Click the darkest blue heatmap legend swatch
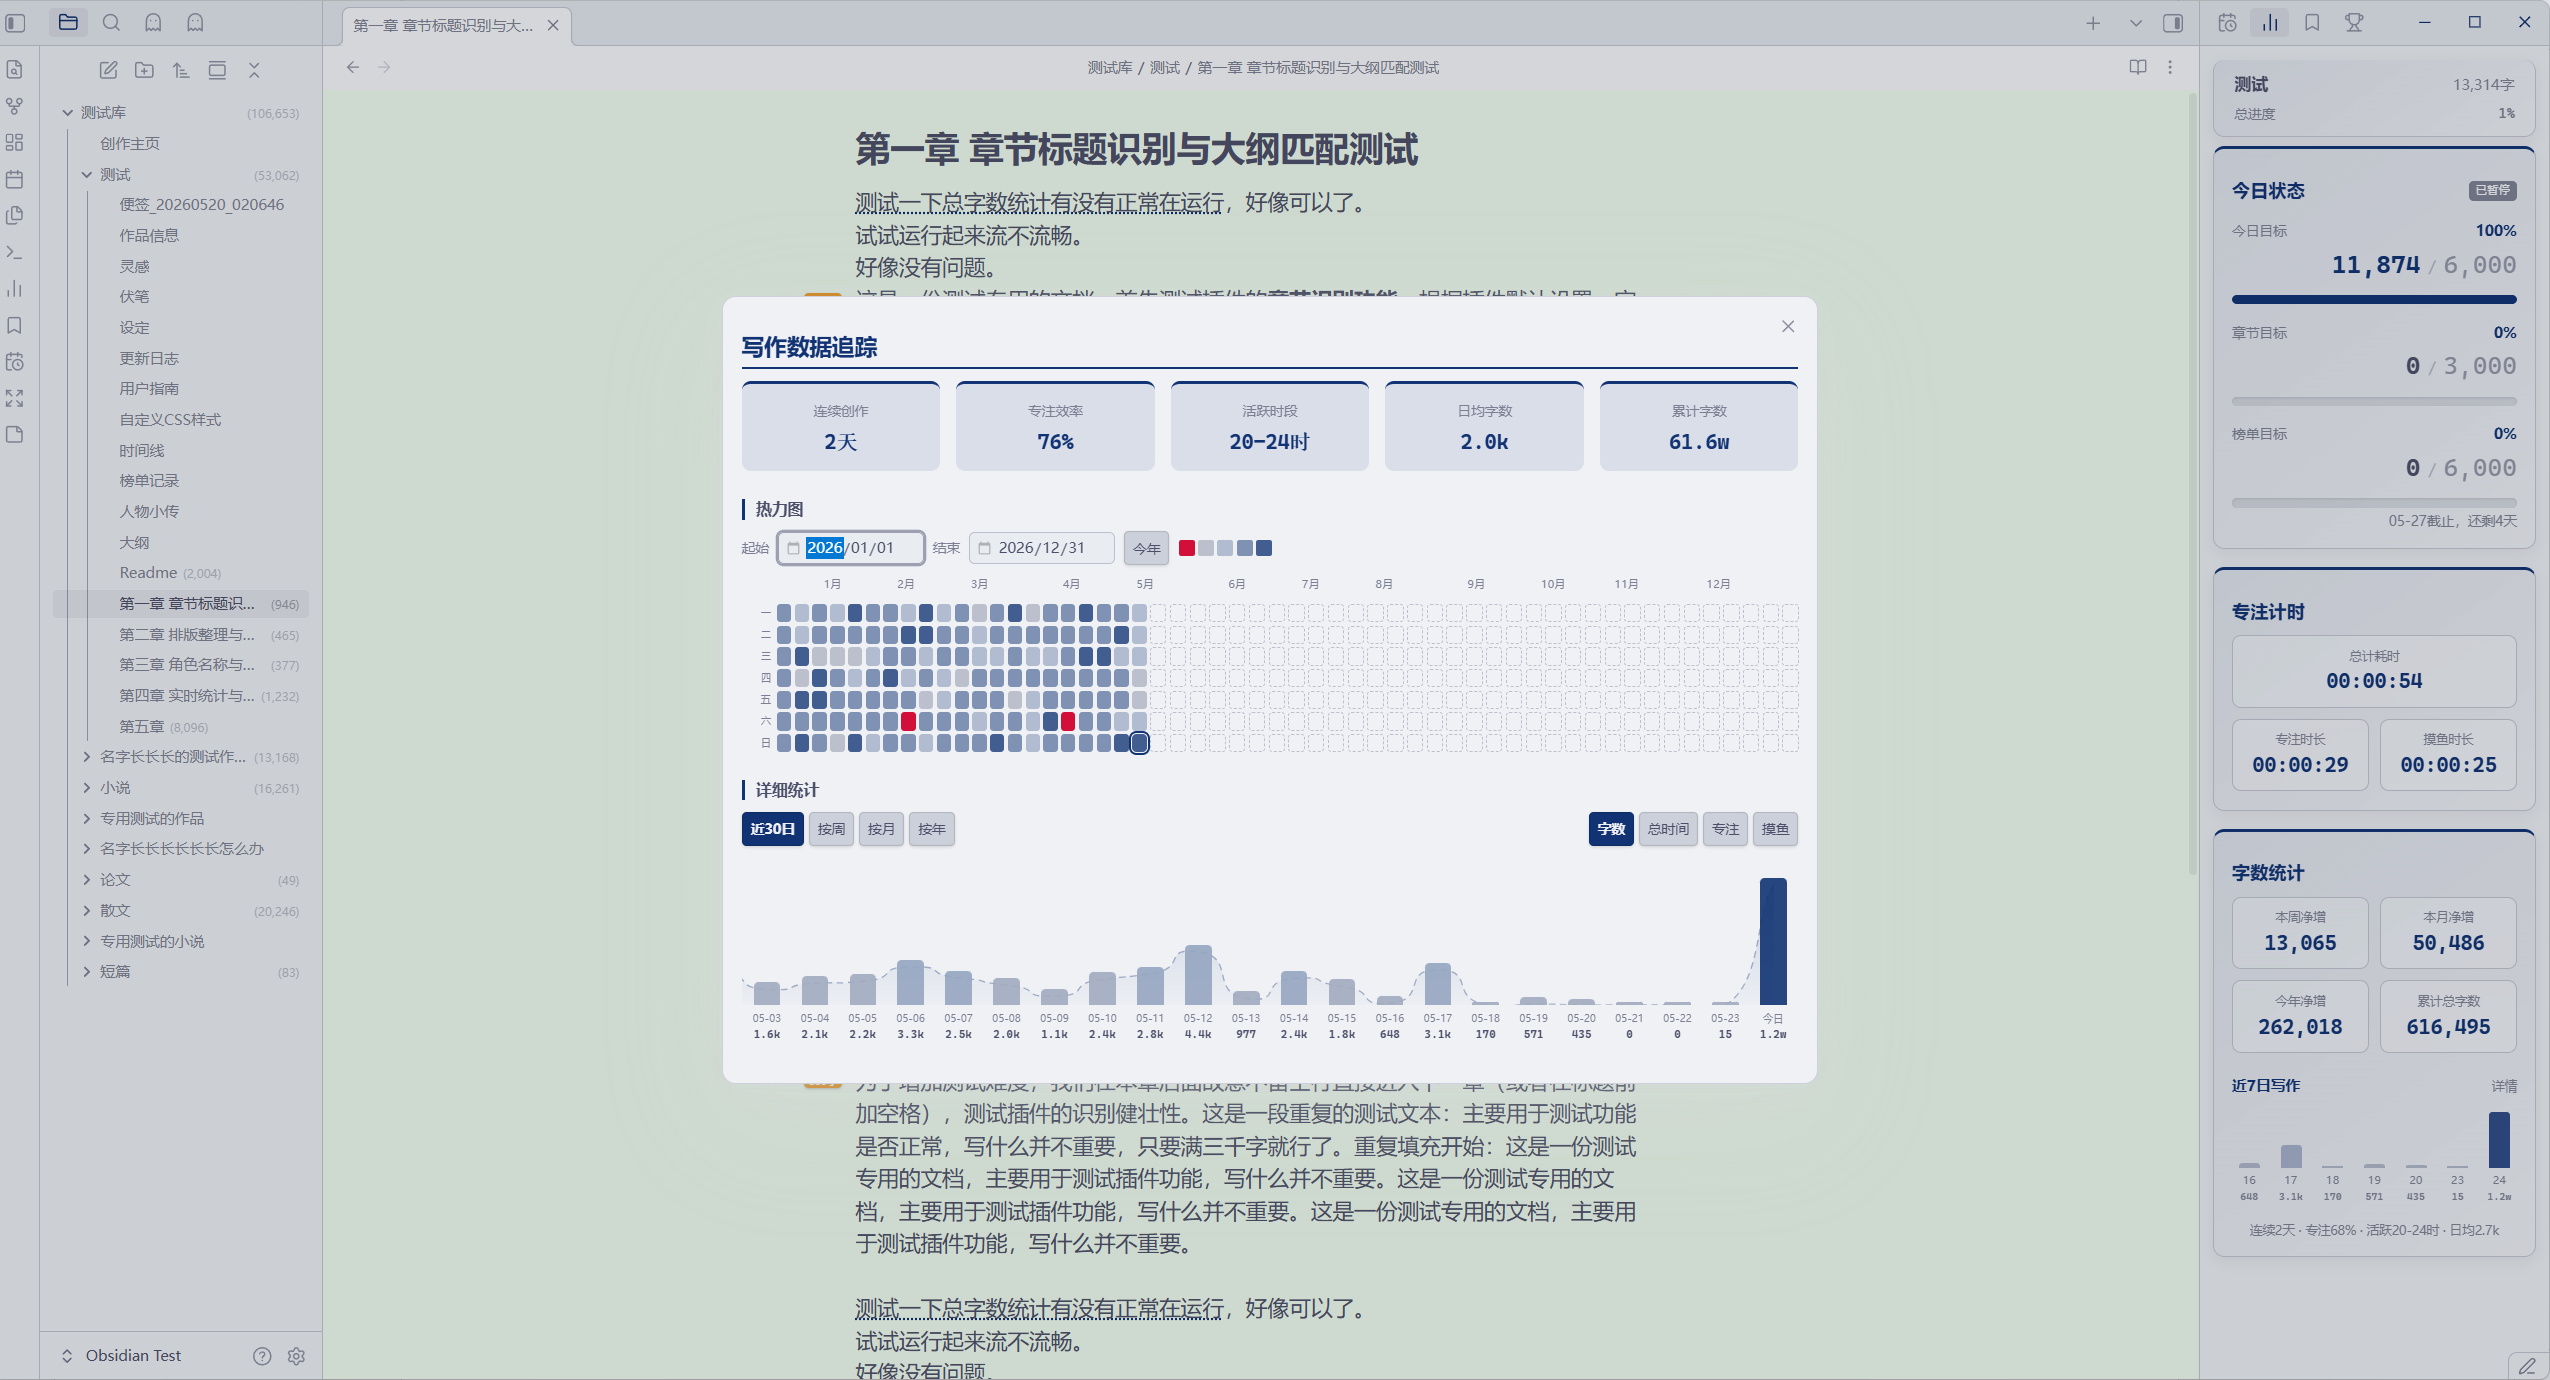This screenshot has height=1380, width=2550. click(1264, 548)
